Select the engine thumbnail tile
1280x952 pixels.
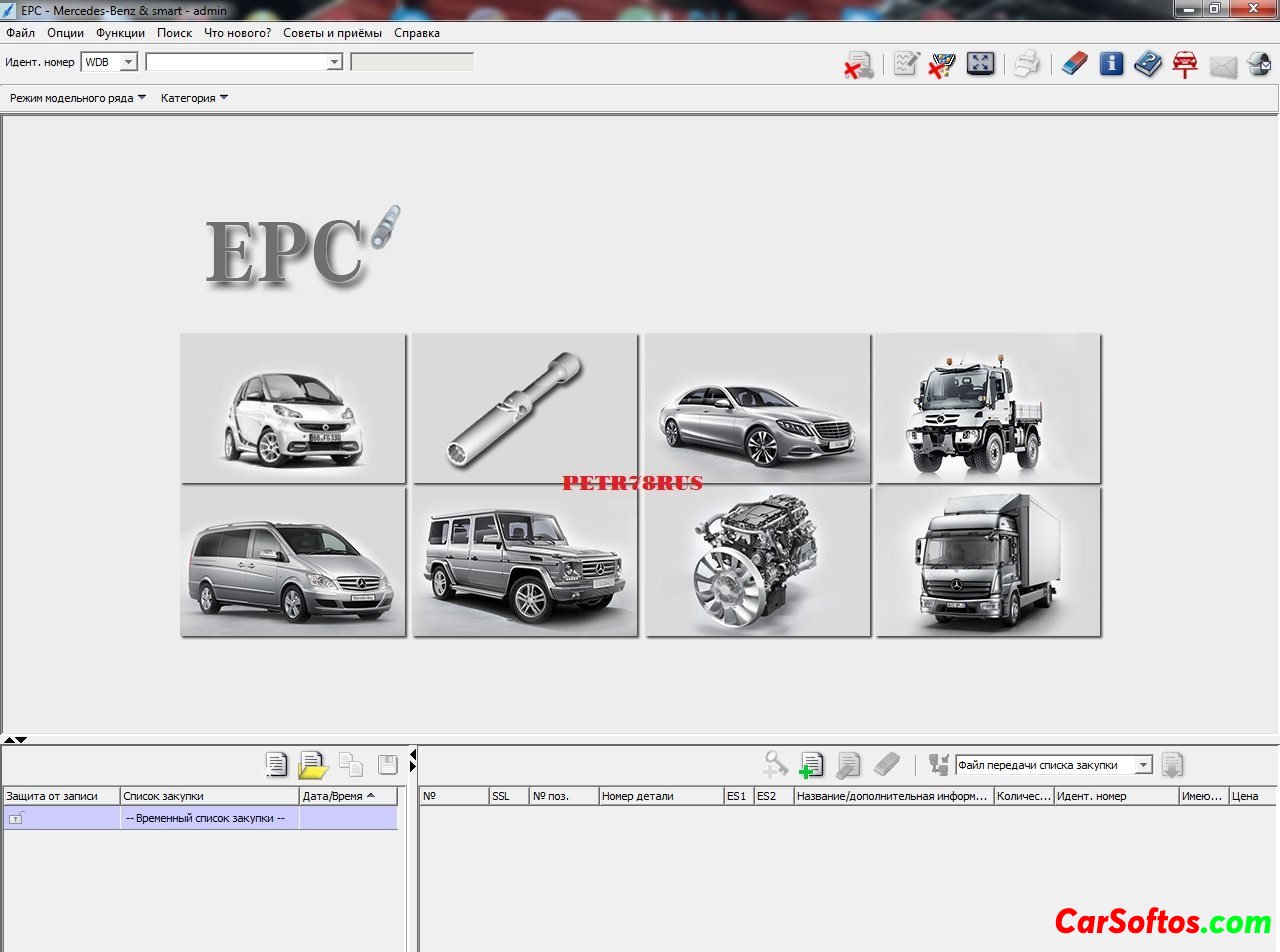pyautogui.click(x=758, y=562)
